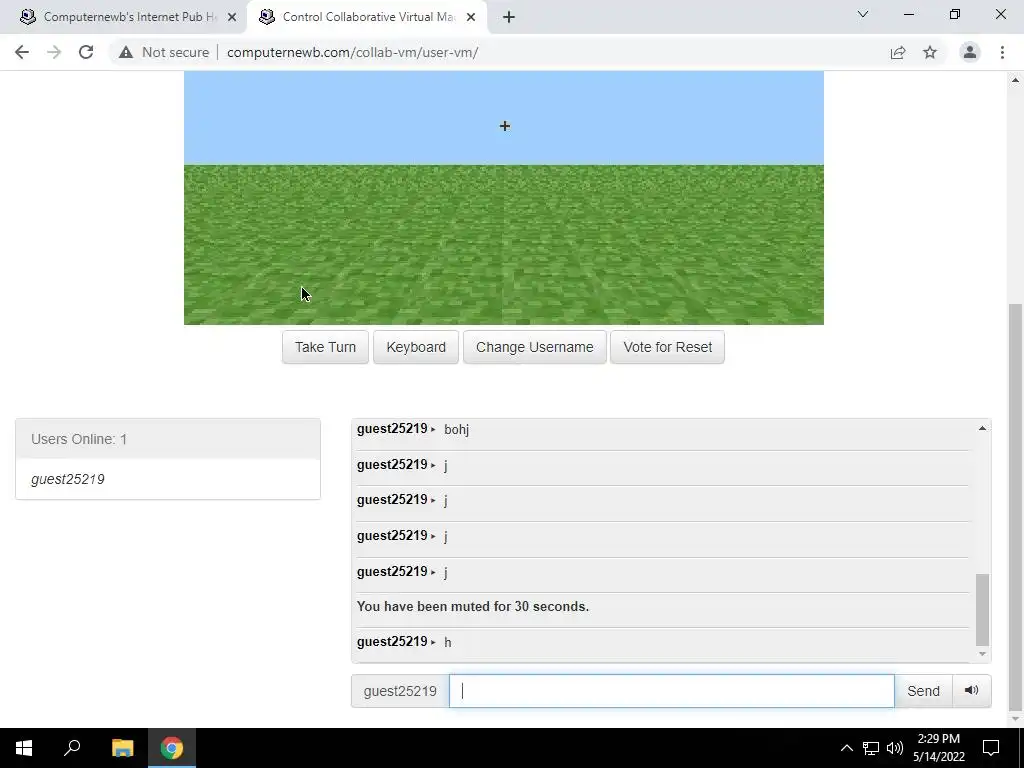Show hidden system tray icons
1024x768 pixels.
tap(846, 748)
